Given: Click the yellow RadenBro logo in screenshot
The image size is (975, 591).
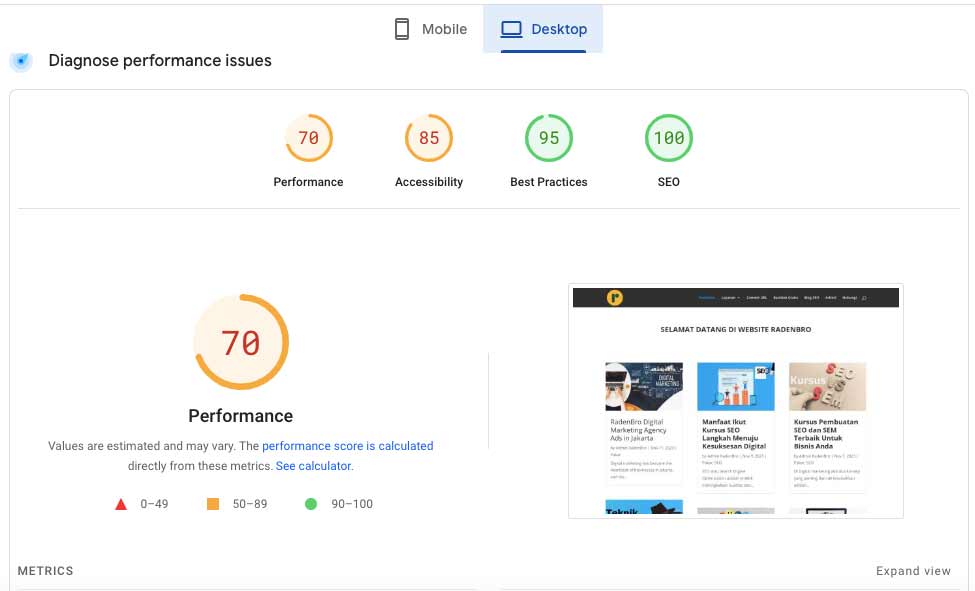Looking at the screenshot, I should click(x=614, y=297).
